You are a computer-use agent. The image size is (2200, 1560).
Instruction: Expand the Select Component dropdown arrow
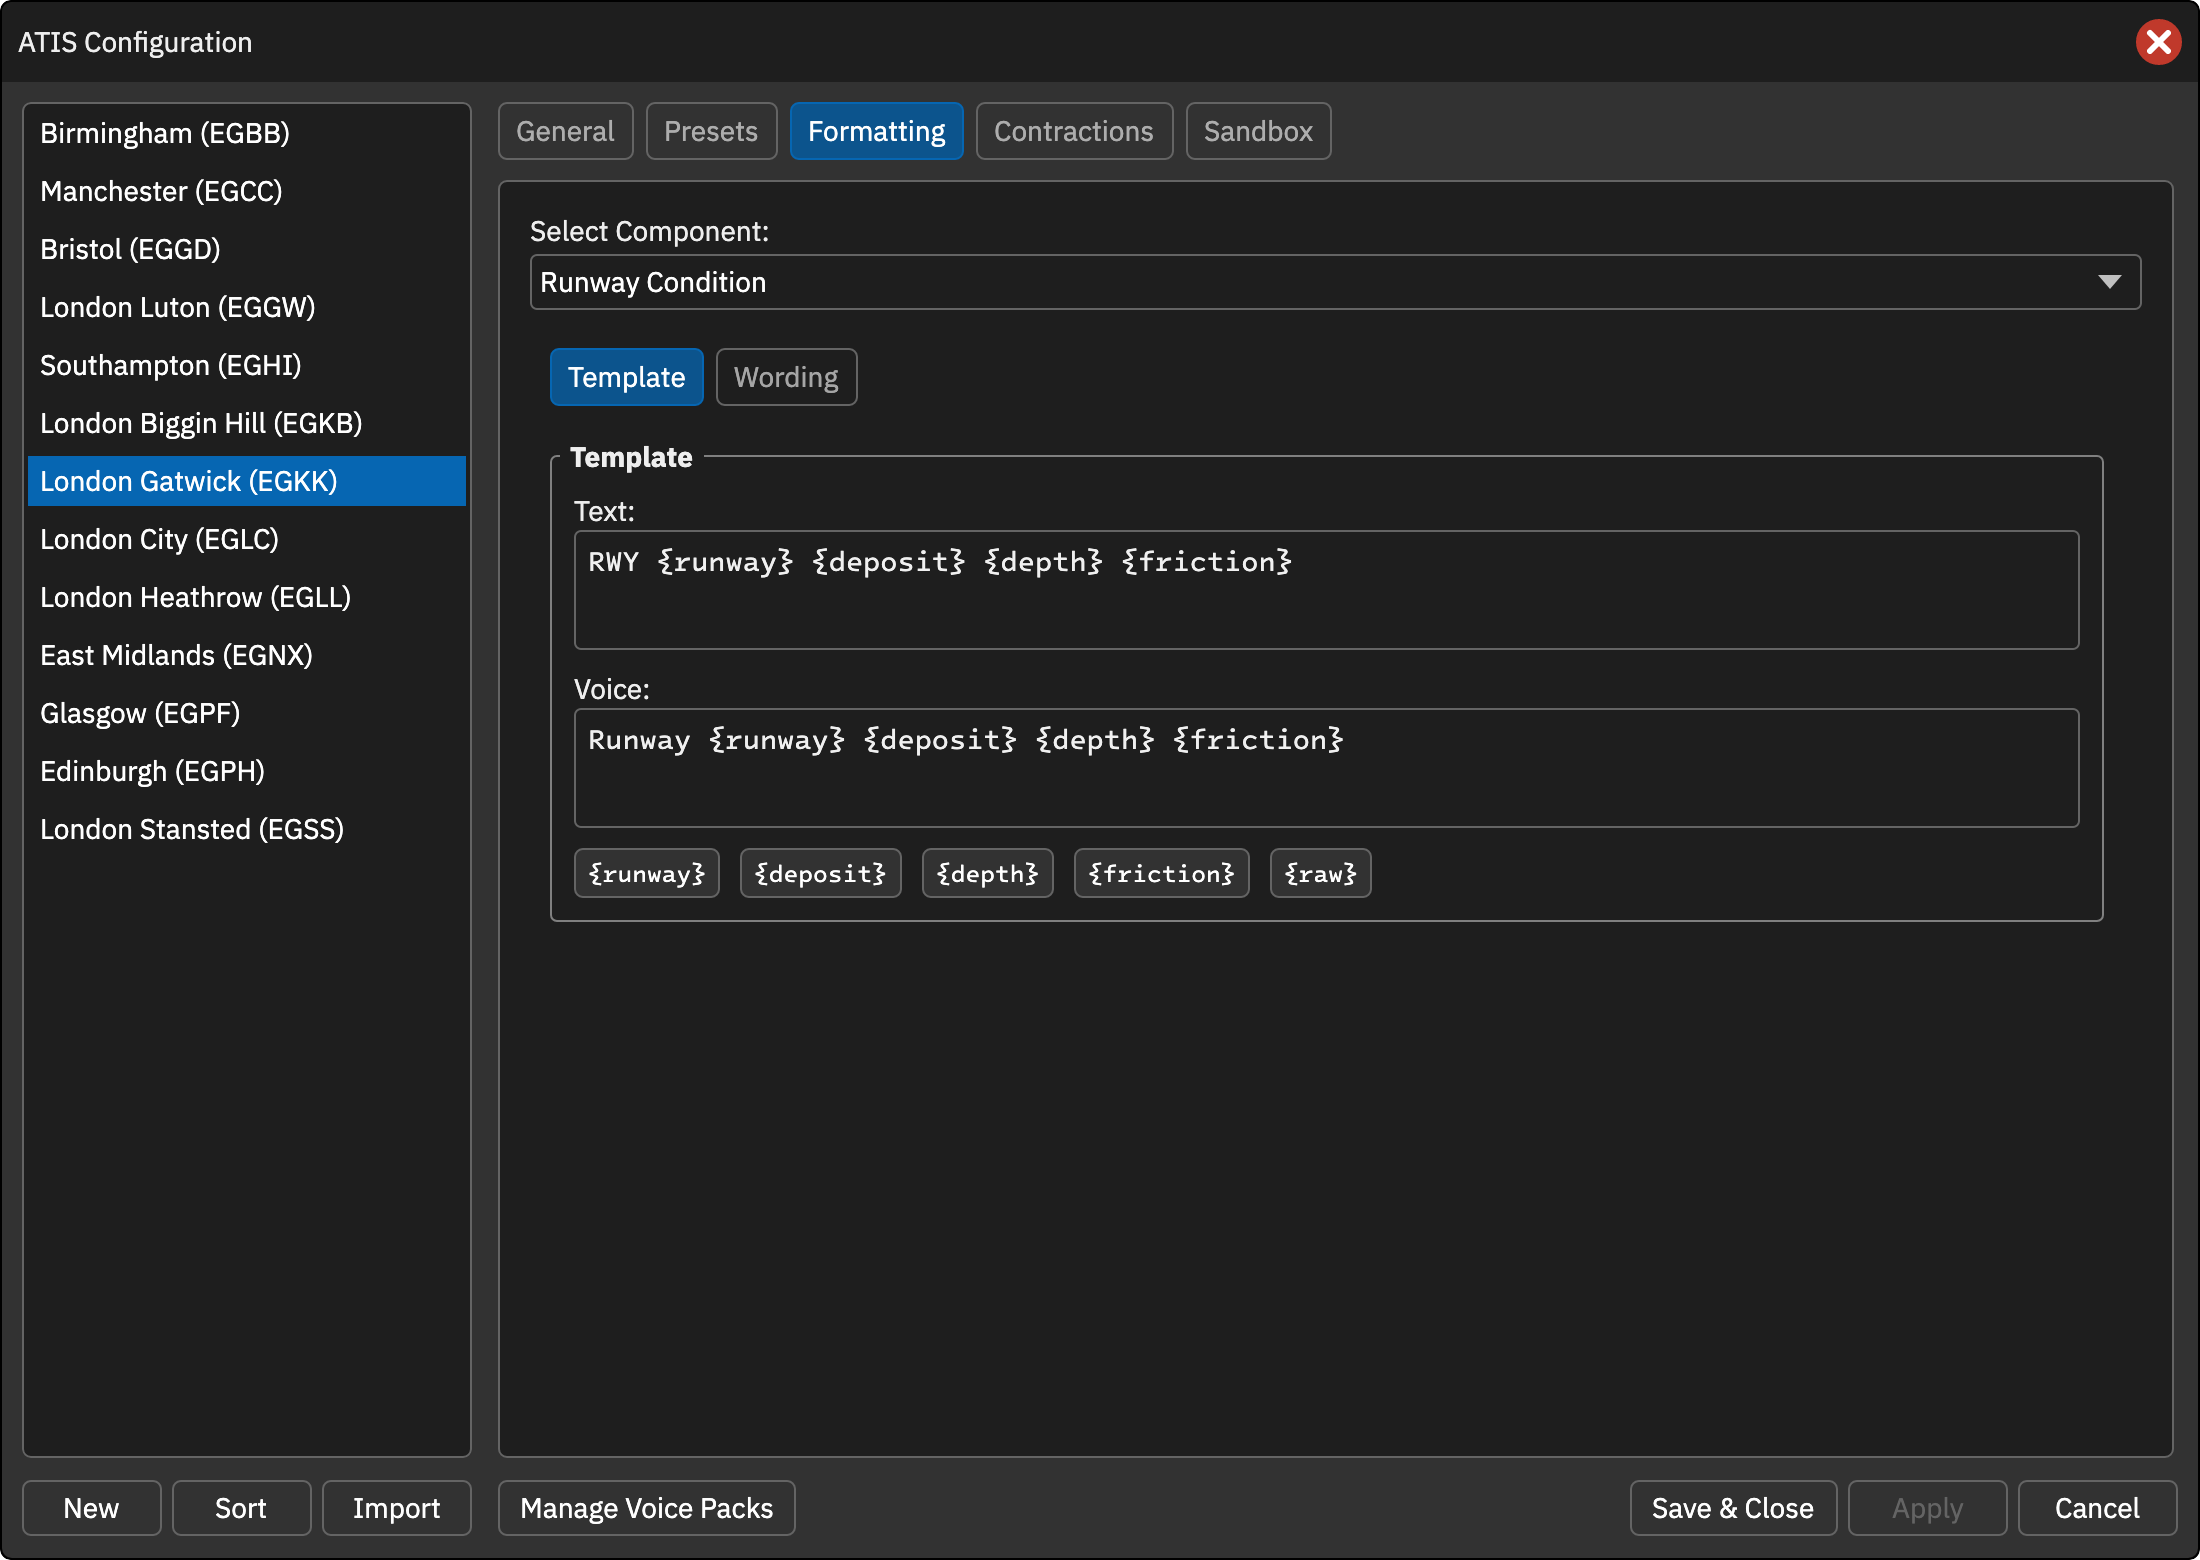(x=2109, y=282)
